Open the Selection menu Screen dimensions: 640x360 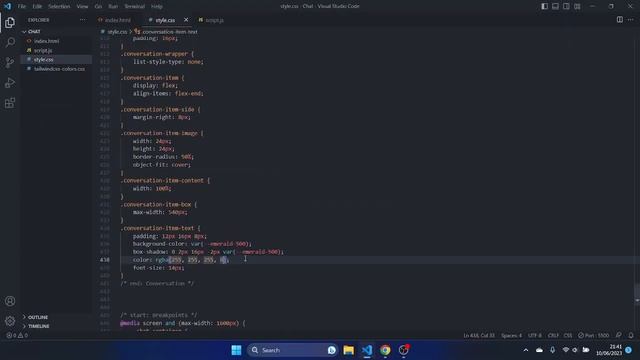(x=59, y=6)
